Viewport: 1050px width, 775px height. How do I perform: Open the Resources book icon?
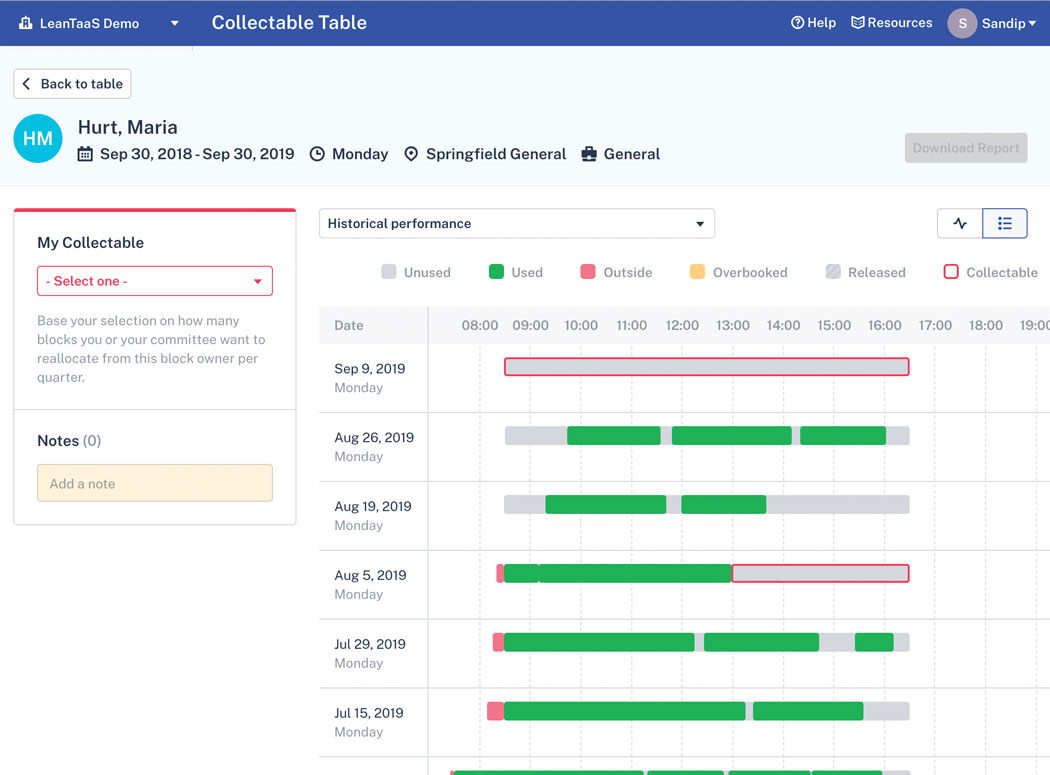(857, 23)
